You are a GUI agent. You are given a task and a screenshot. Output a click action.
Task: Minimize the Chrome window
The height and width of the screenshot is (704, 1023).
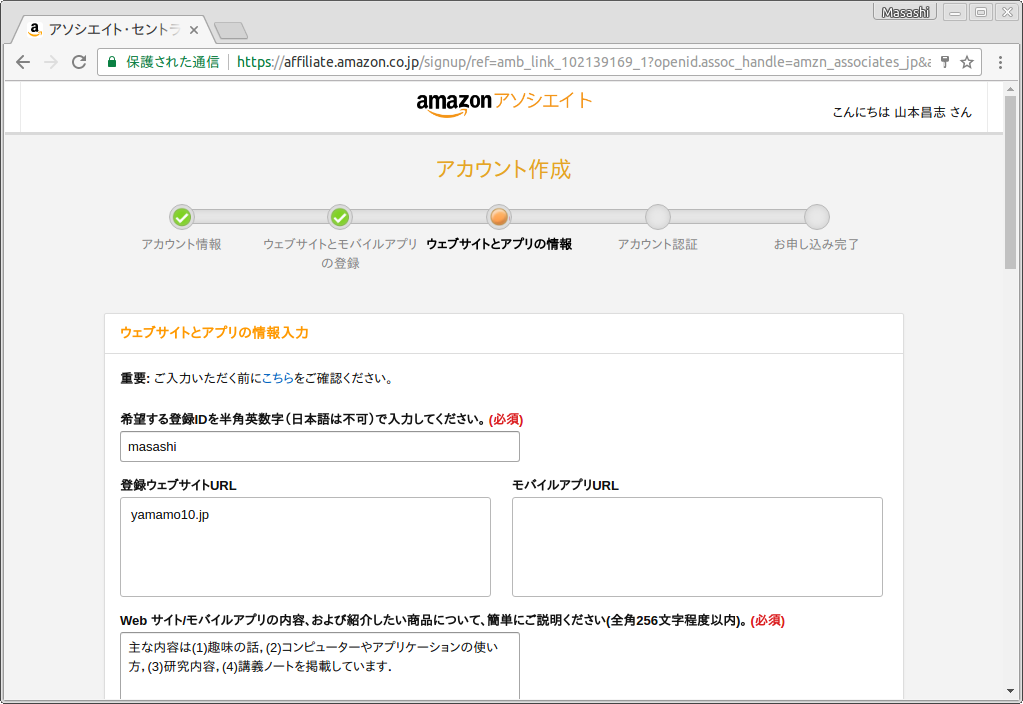click(x=954, y=12)
